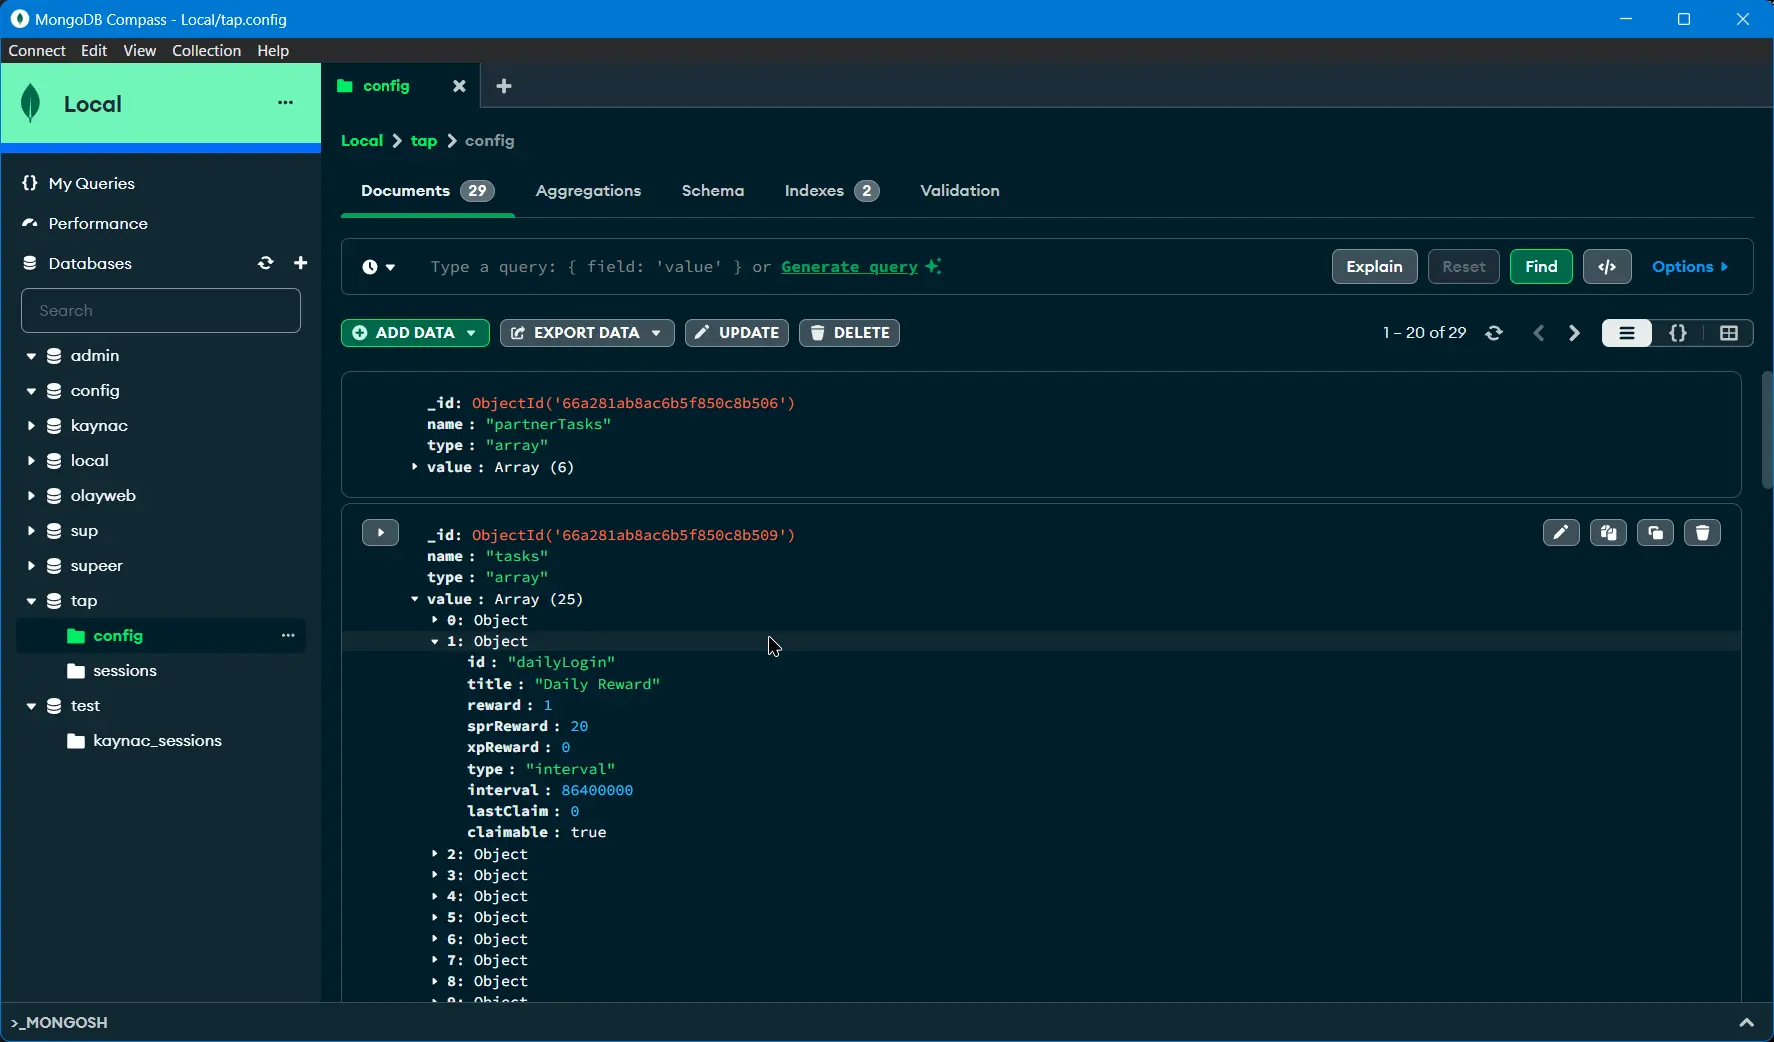Switch to JSON view of documents
1774x1042 pixels.
tap(1678, 333)
